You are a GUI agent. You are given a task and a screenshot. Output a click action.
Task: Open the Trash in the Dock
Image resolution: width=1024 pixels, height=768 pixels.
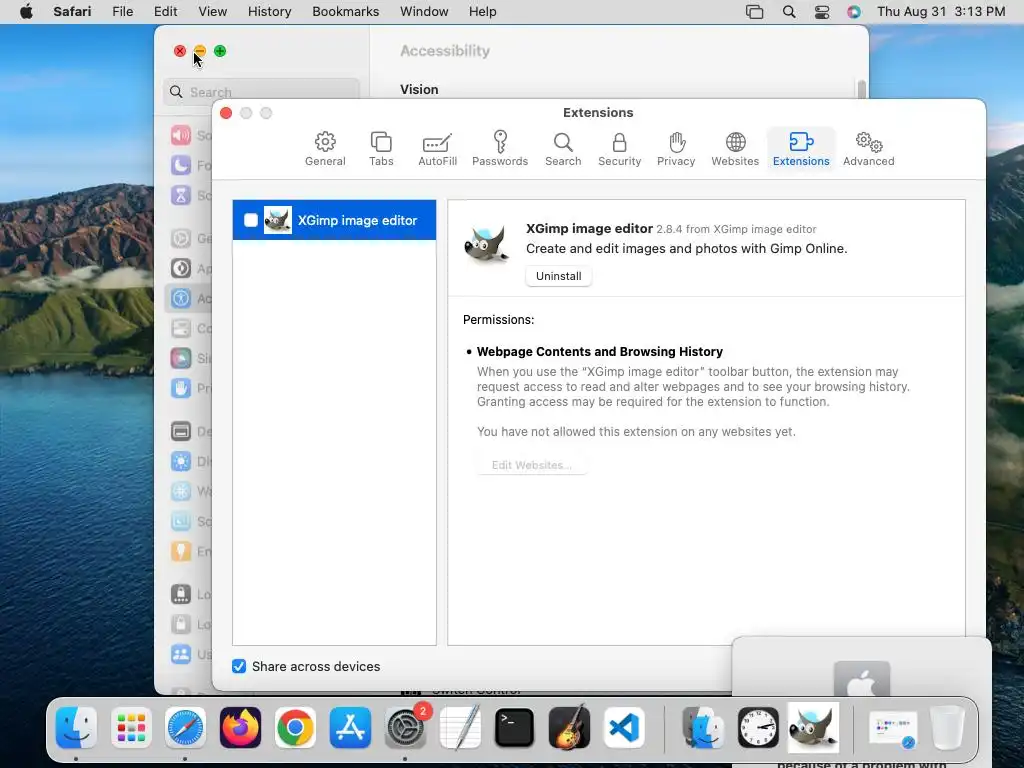click(x=948, y=727)
